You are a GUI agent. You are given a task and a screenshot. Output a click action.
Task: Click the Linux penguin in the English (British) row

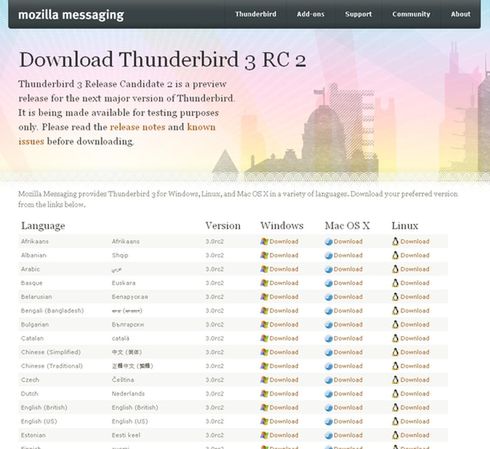pos(395,407)
